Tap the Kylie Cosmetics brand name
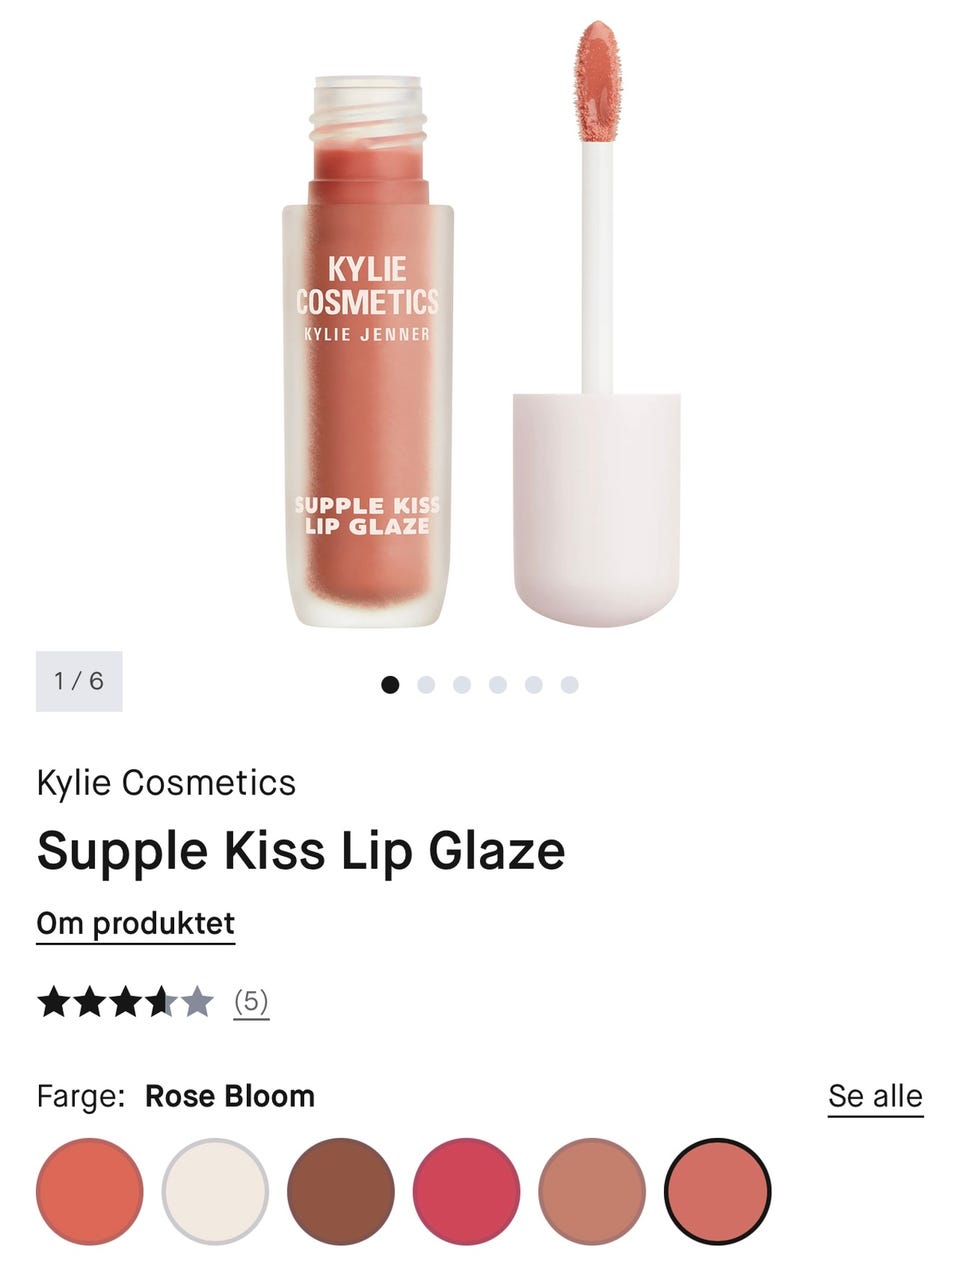The width and height of the screenshot is (960, 1274). tap(166, 782)
